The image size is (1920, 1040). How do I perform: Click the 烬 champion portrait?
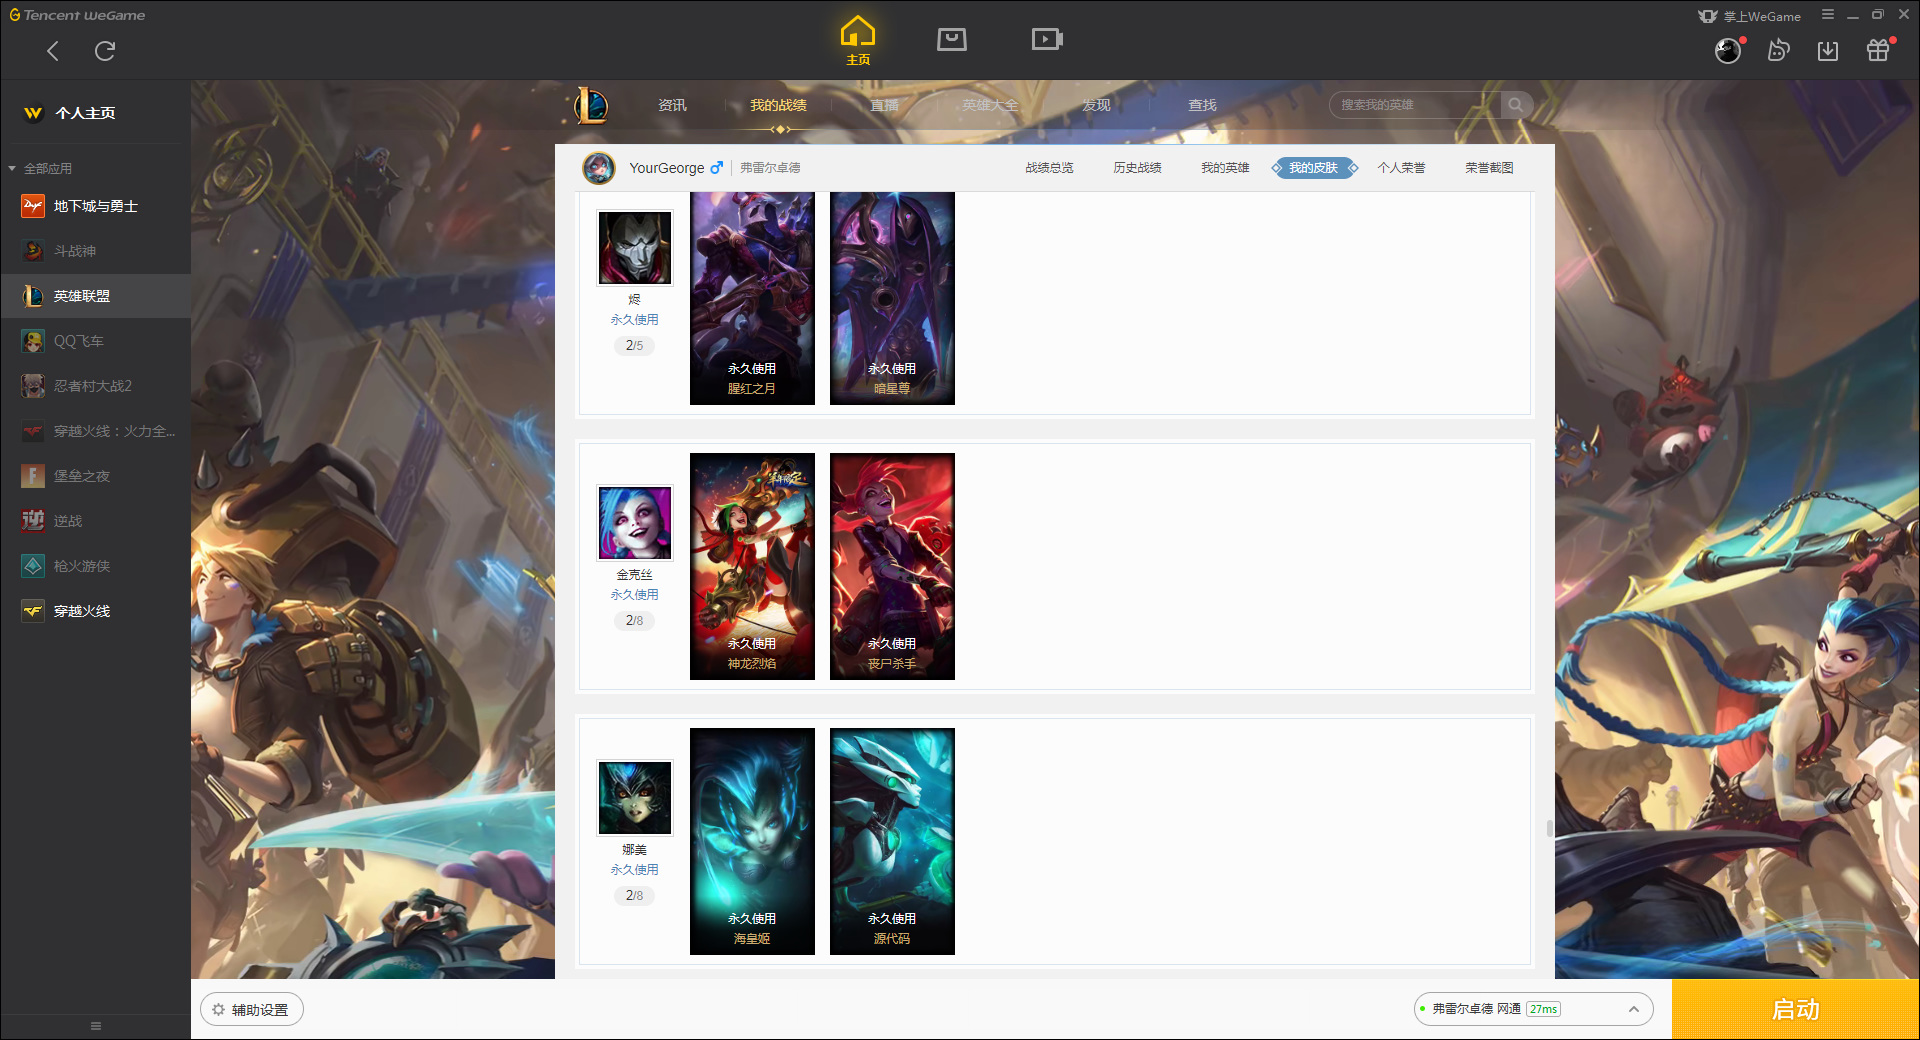click(635, 248)
